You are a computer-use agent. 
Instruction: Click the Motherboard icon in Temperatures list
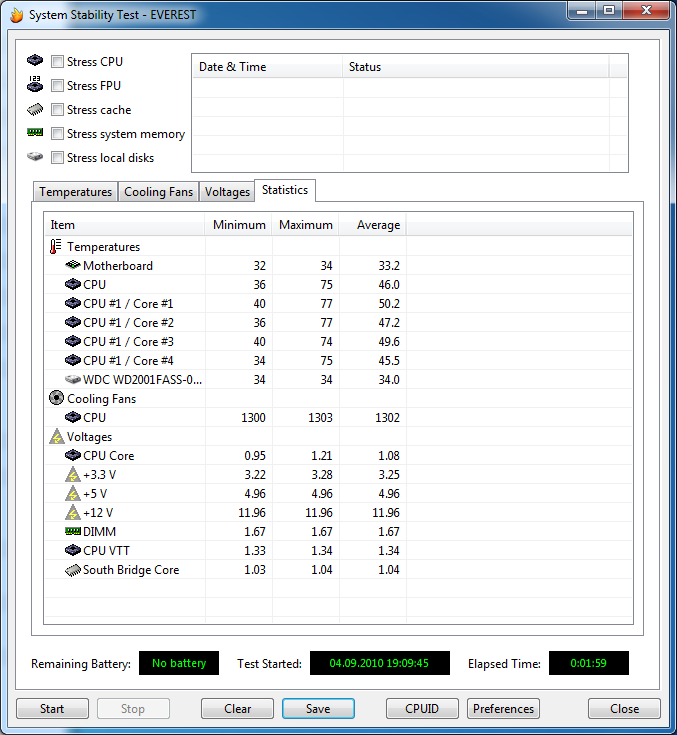pyautogui.click(x=72, y=266)
